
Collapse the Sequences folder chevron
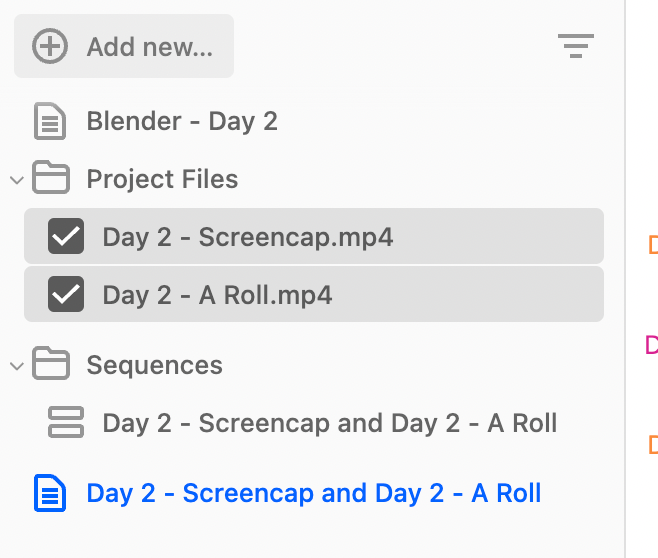17,366
